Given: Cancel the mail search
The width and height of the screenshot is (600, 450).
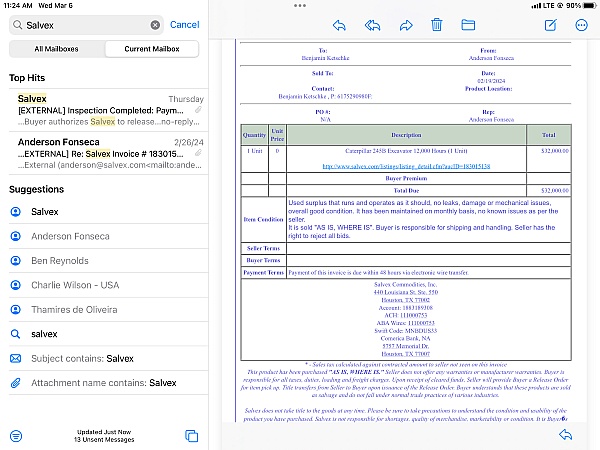Looking at the screenshot, I should [x=184, y=25].
